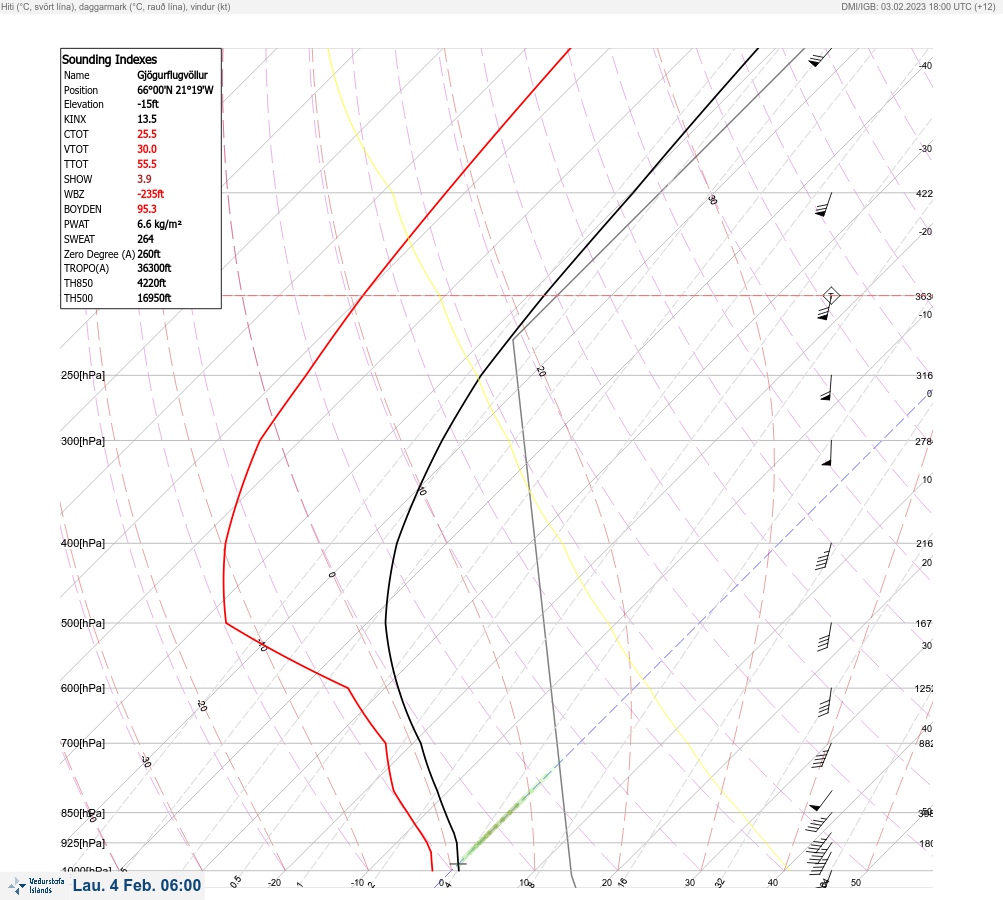Click the 600[hPa] pressure label

[83, 688]
